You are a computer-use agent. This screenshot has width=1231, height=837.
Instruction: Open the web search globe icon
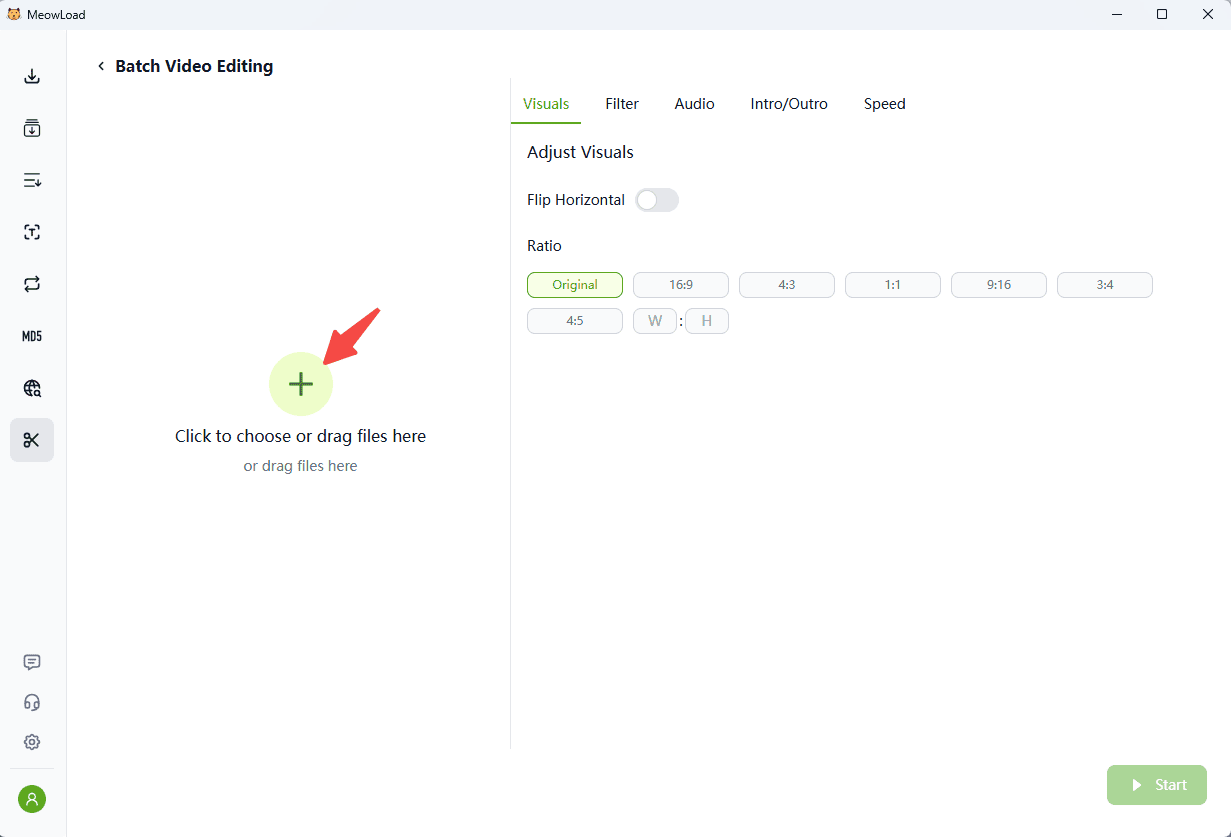pos(32,388)
